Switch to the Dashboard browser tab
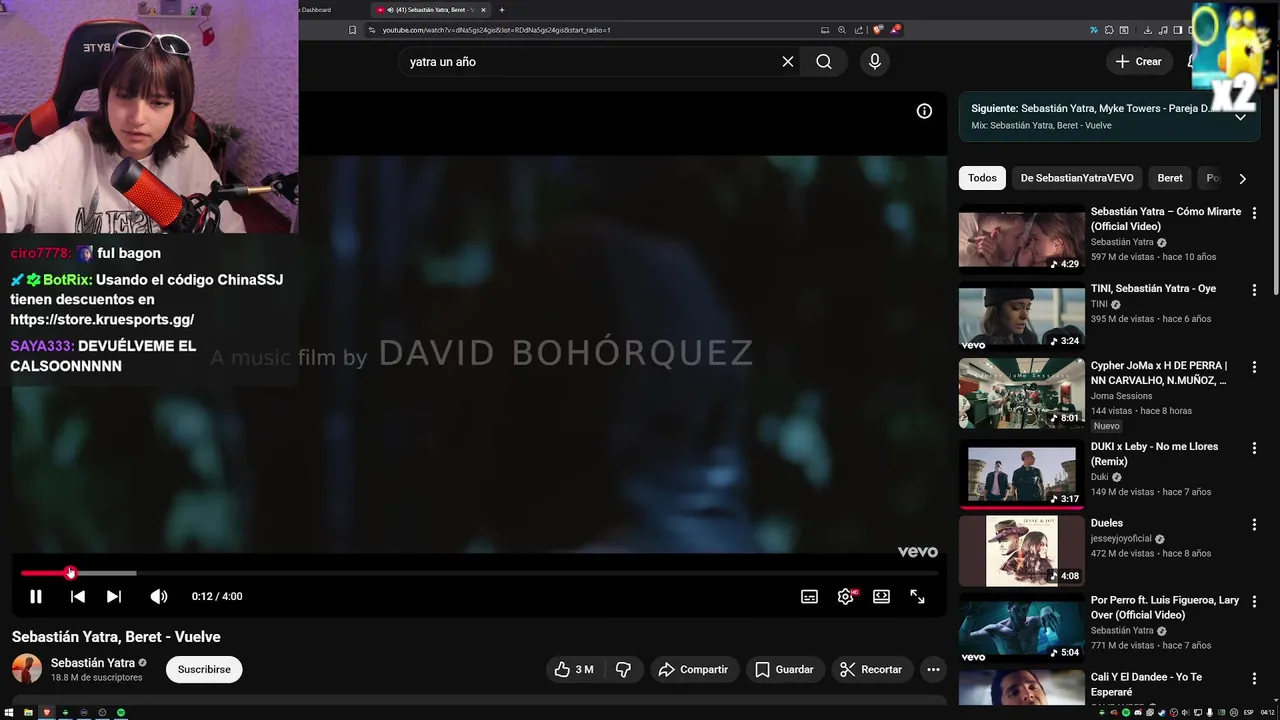The width and height of the screenshot is (1280, 720). pyautogui.click(x=315, y=10)
